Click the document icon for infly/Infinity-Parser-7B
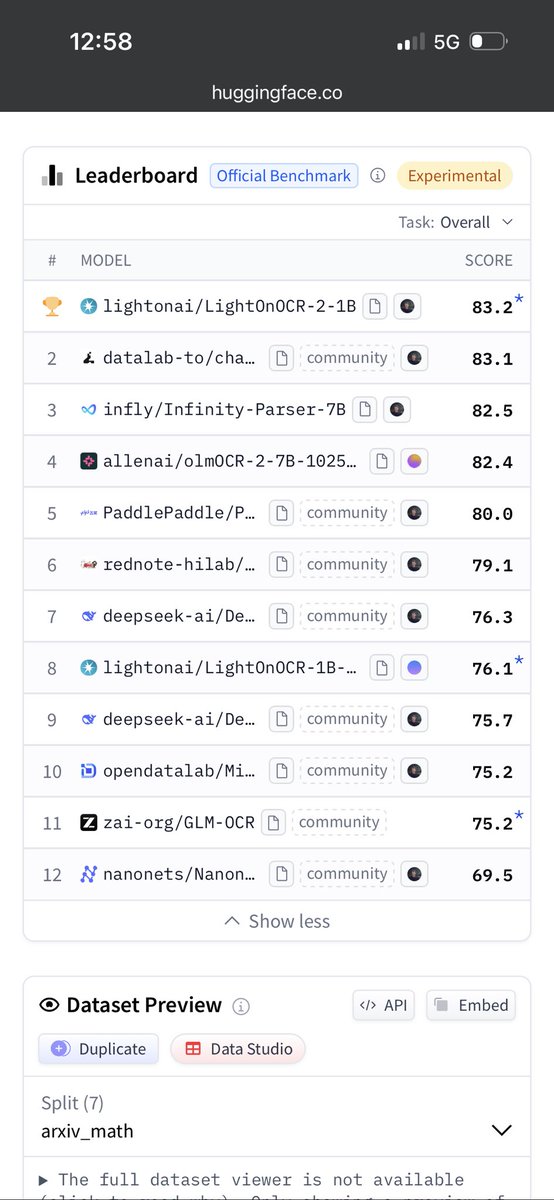554x1200 pixels. point(365,409)
